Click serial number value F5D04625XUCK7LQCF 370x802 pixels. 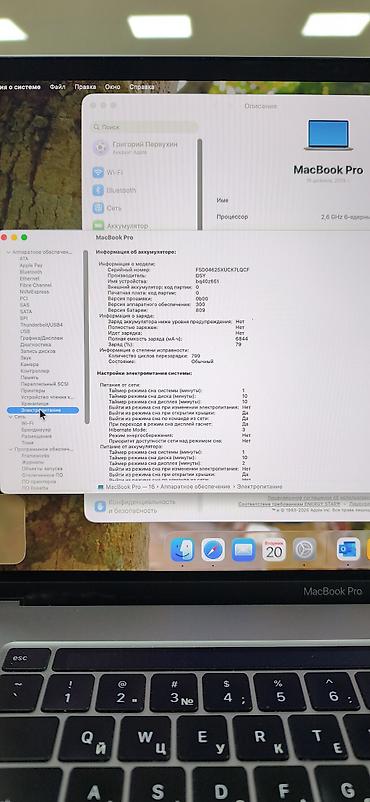(222, 270)
